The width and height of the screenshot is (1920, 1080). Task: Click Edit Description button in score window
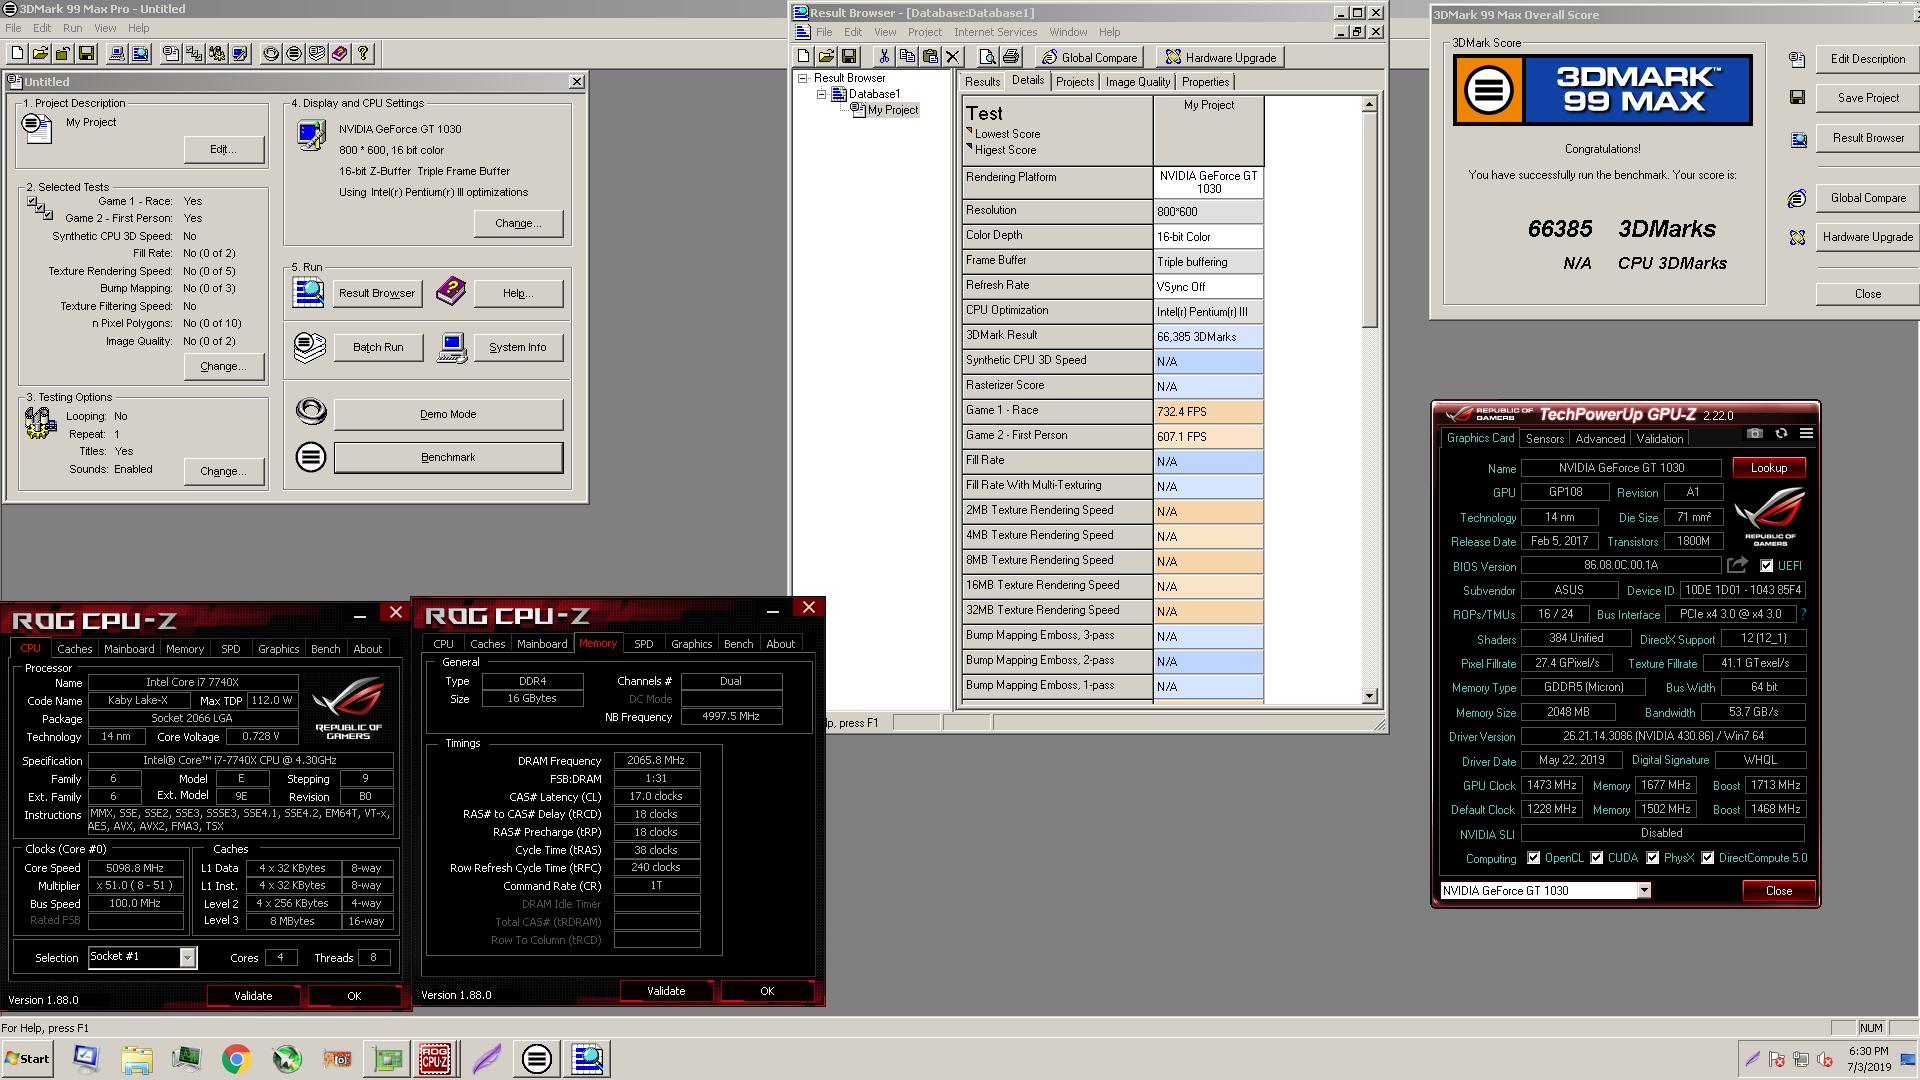tap(1868, 59)
